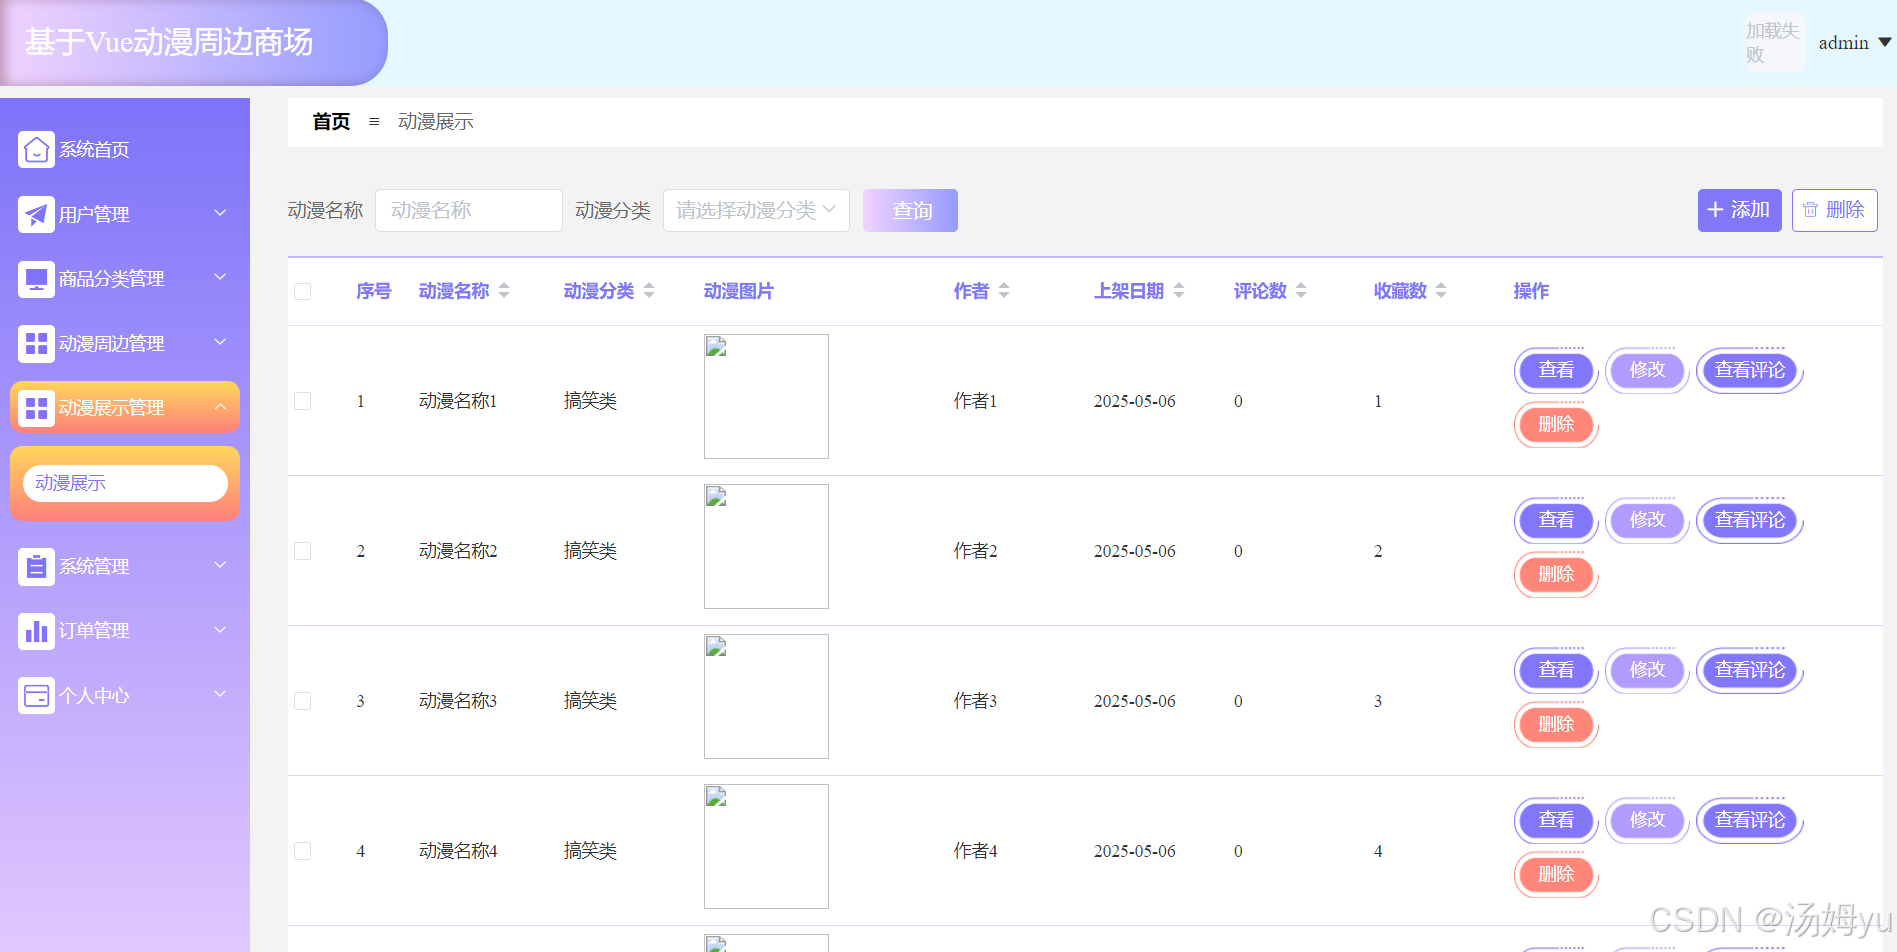Click 查看评论 for 动漫名称4
This screenshot has height=952, width=1897.
coord(1749,820)
